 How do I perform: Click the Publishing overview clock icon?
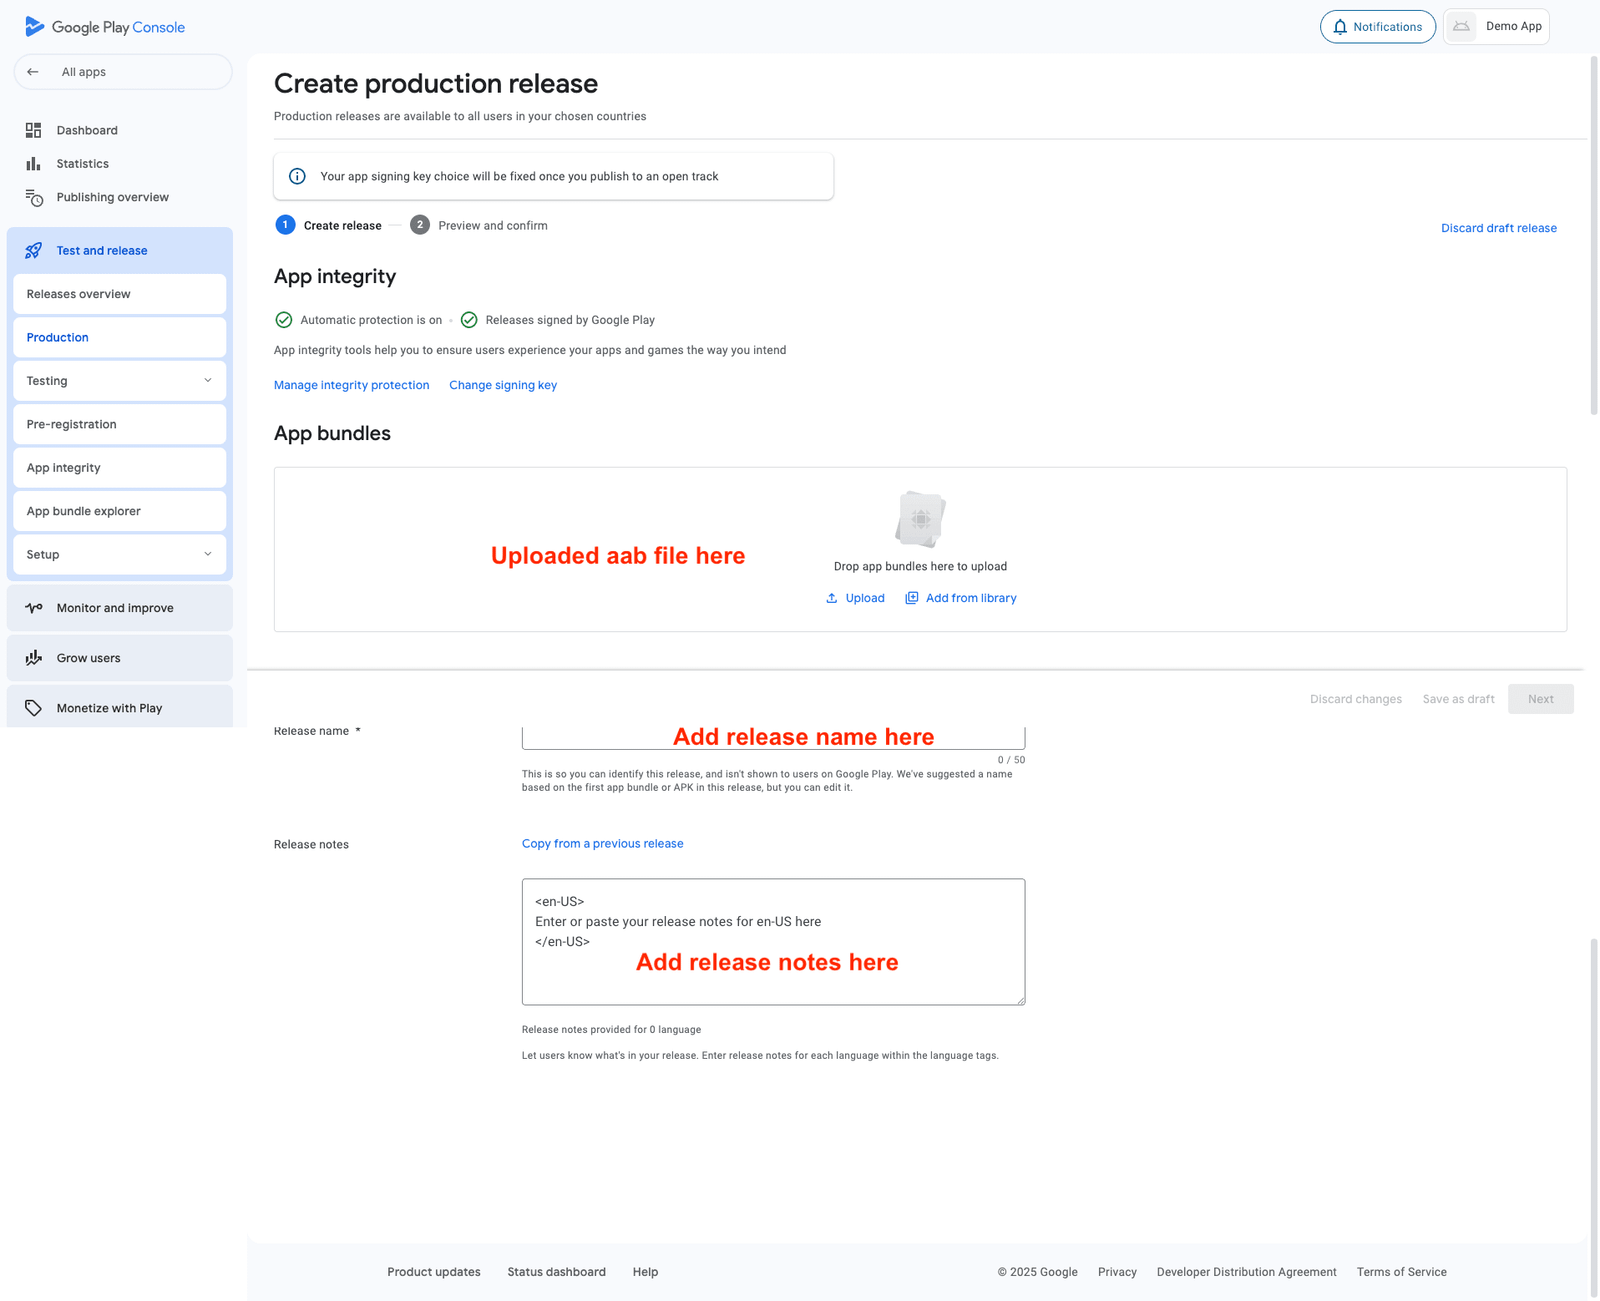pos(34,197)
